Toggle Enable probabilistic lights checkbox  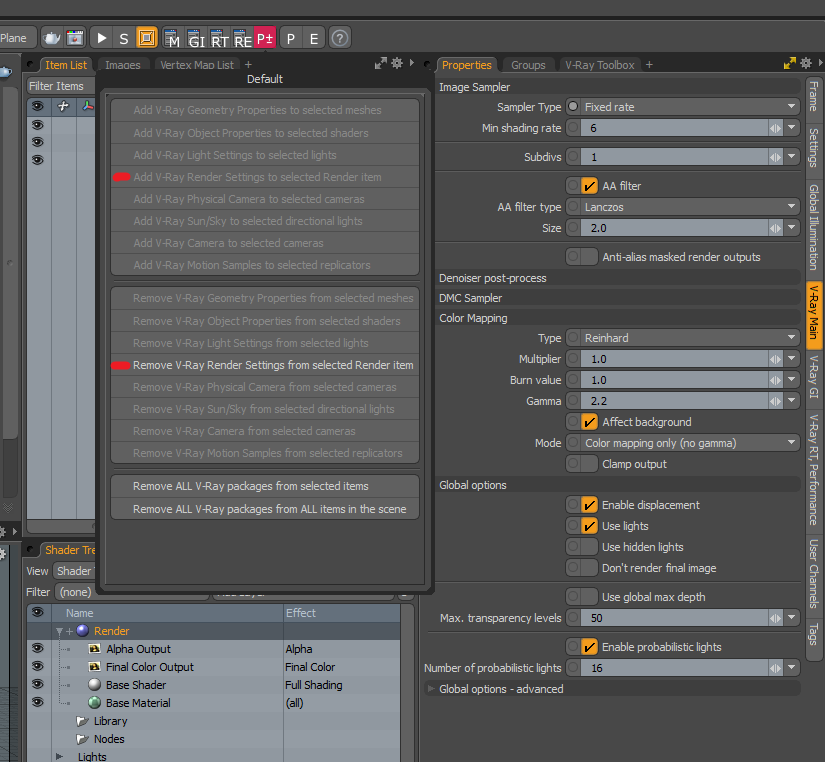point(589,647)
